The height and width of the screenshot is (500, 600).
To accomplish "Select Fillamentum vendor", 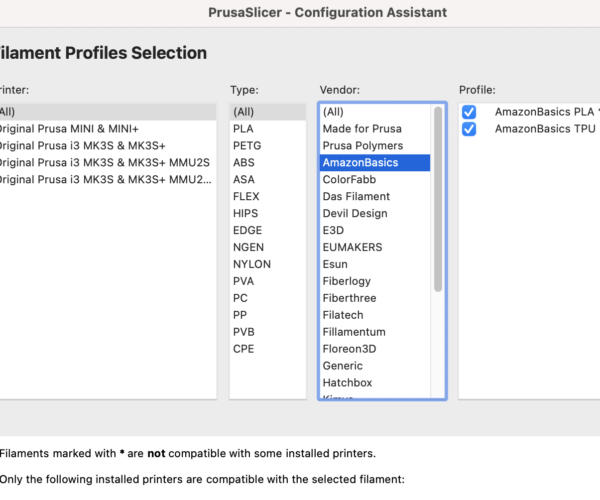I will coord(375,332).
